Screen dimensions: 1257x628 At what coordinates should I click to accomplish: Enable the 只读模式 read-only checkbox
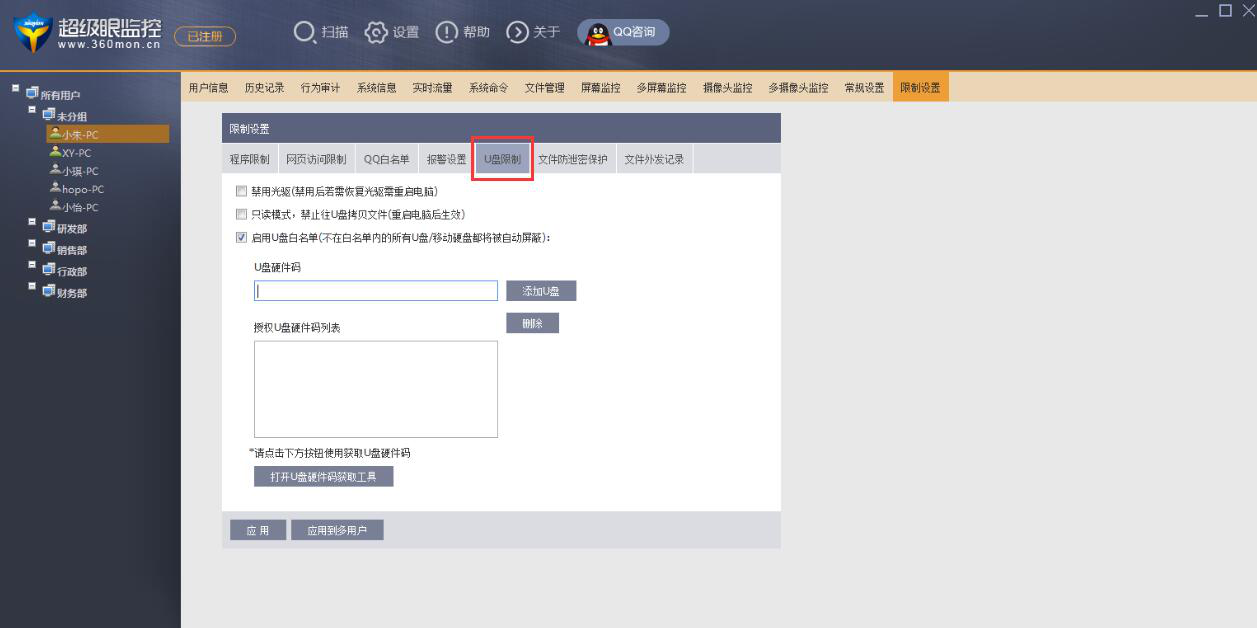coord(241,214)
